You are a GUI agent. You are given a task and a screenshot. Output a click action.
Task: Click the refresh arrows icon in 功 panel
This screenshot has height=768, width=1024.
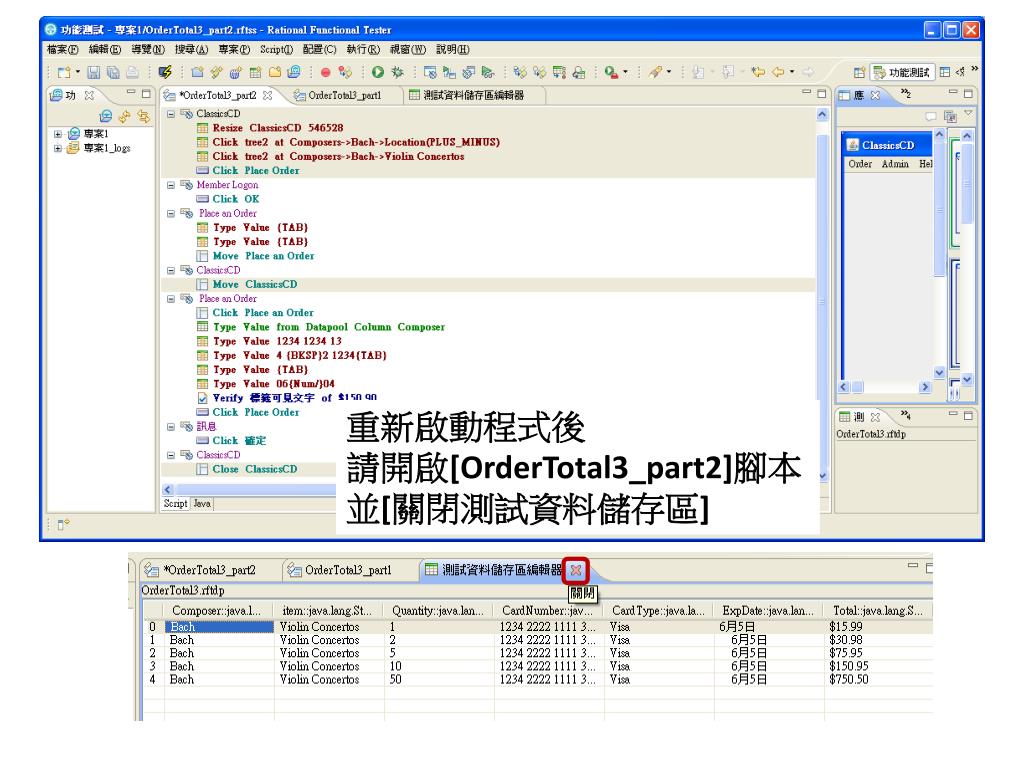tap(125, 116)
